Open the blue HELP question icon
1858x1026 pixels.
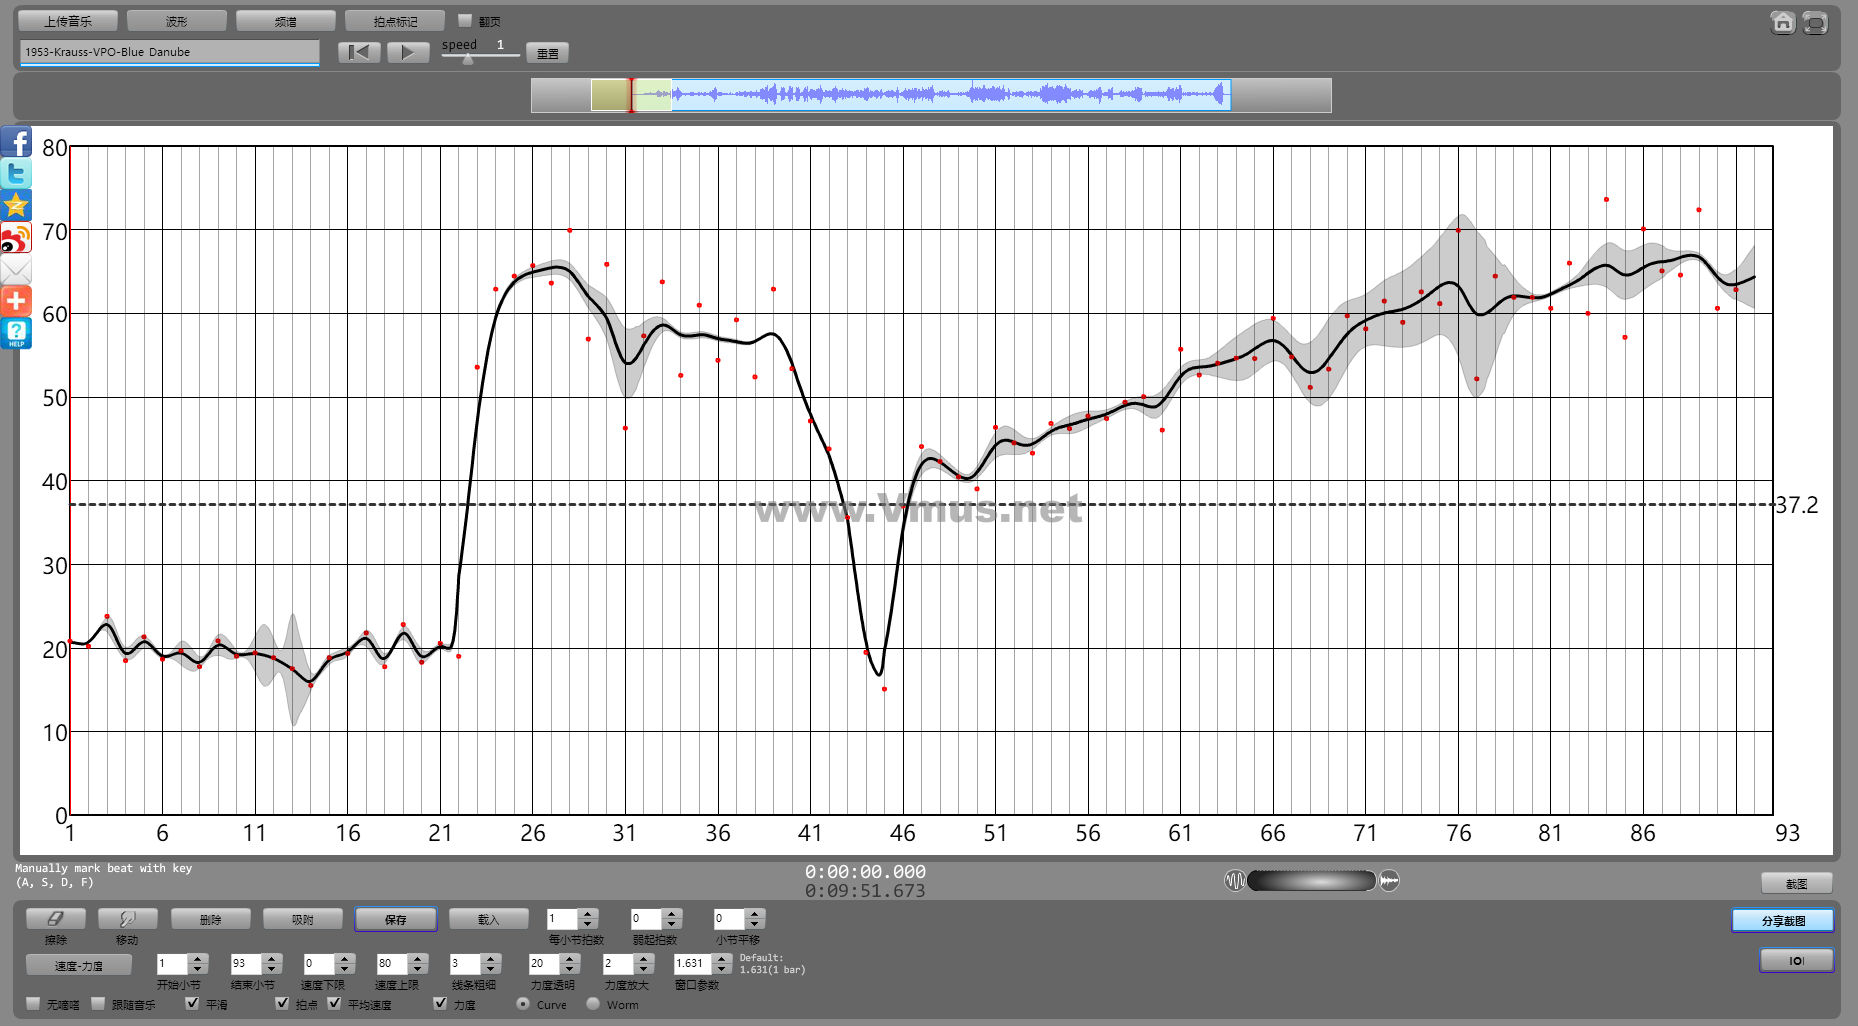click(16, 333)
